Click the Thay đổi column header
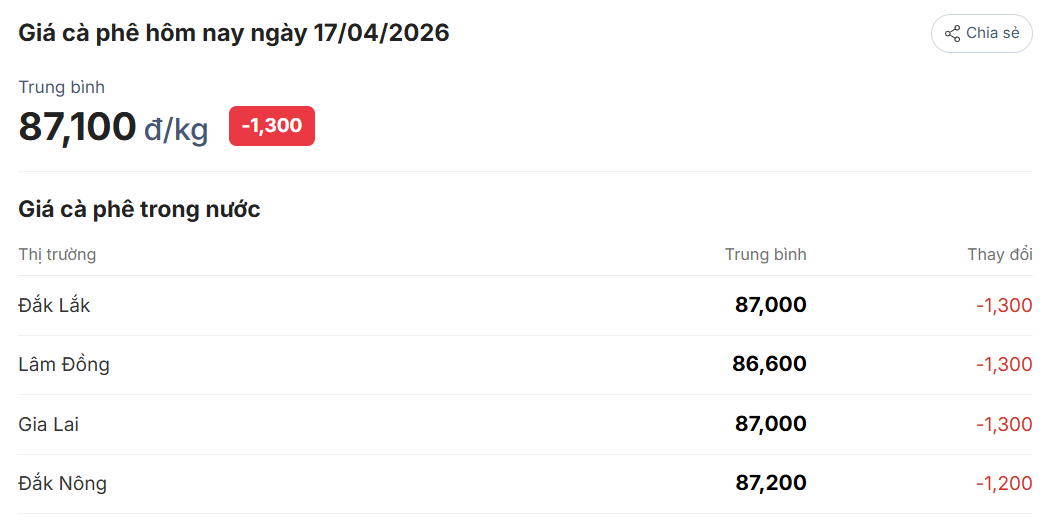The image size is (1055, 517). [999, 254]
